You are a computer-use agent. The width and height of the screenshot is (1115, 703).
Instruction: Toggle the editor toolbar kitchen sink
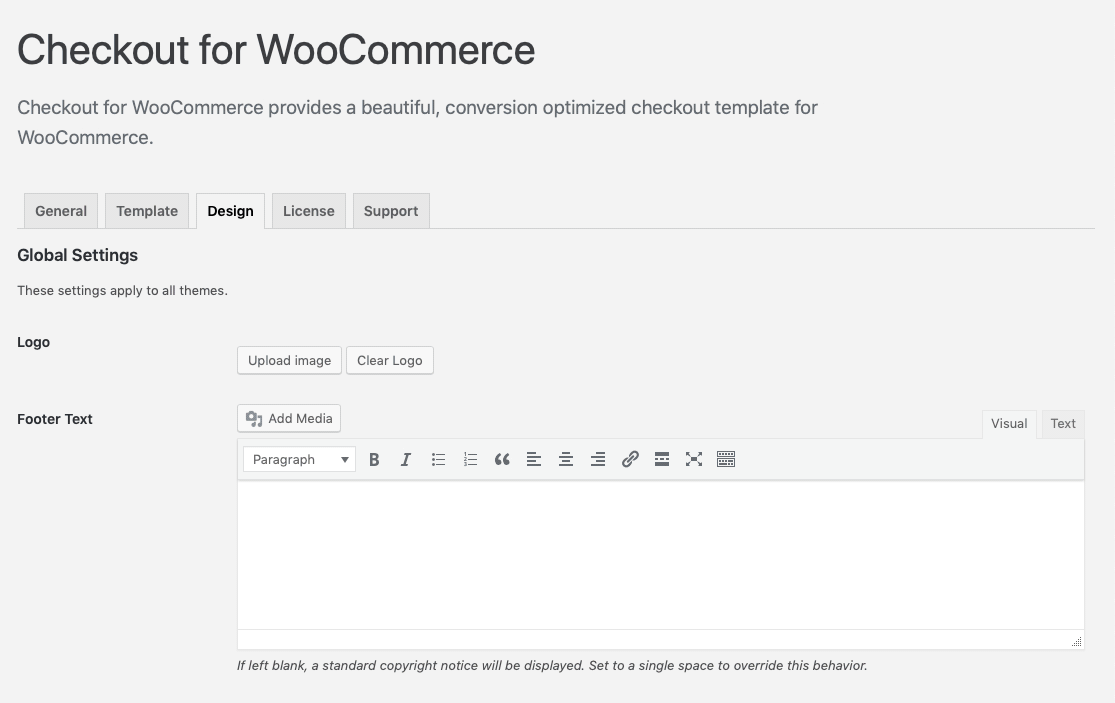[x=726, y=460]
